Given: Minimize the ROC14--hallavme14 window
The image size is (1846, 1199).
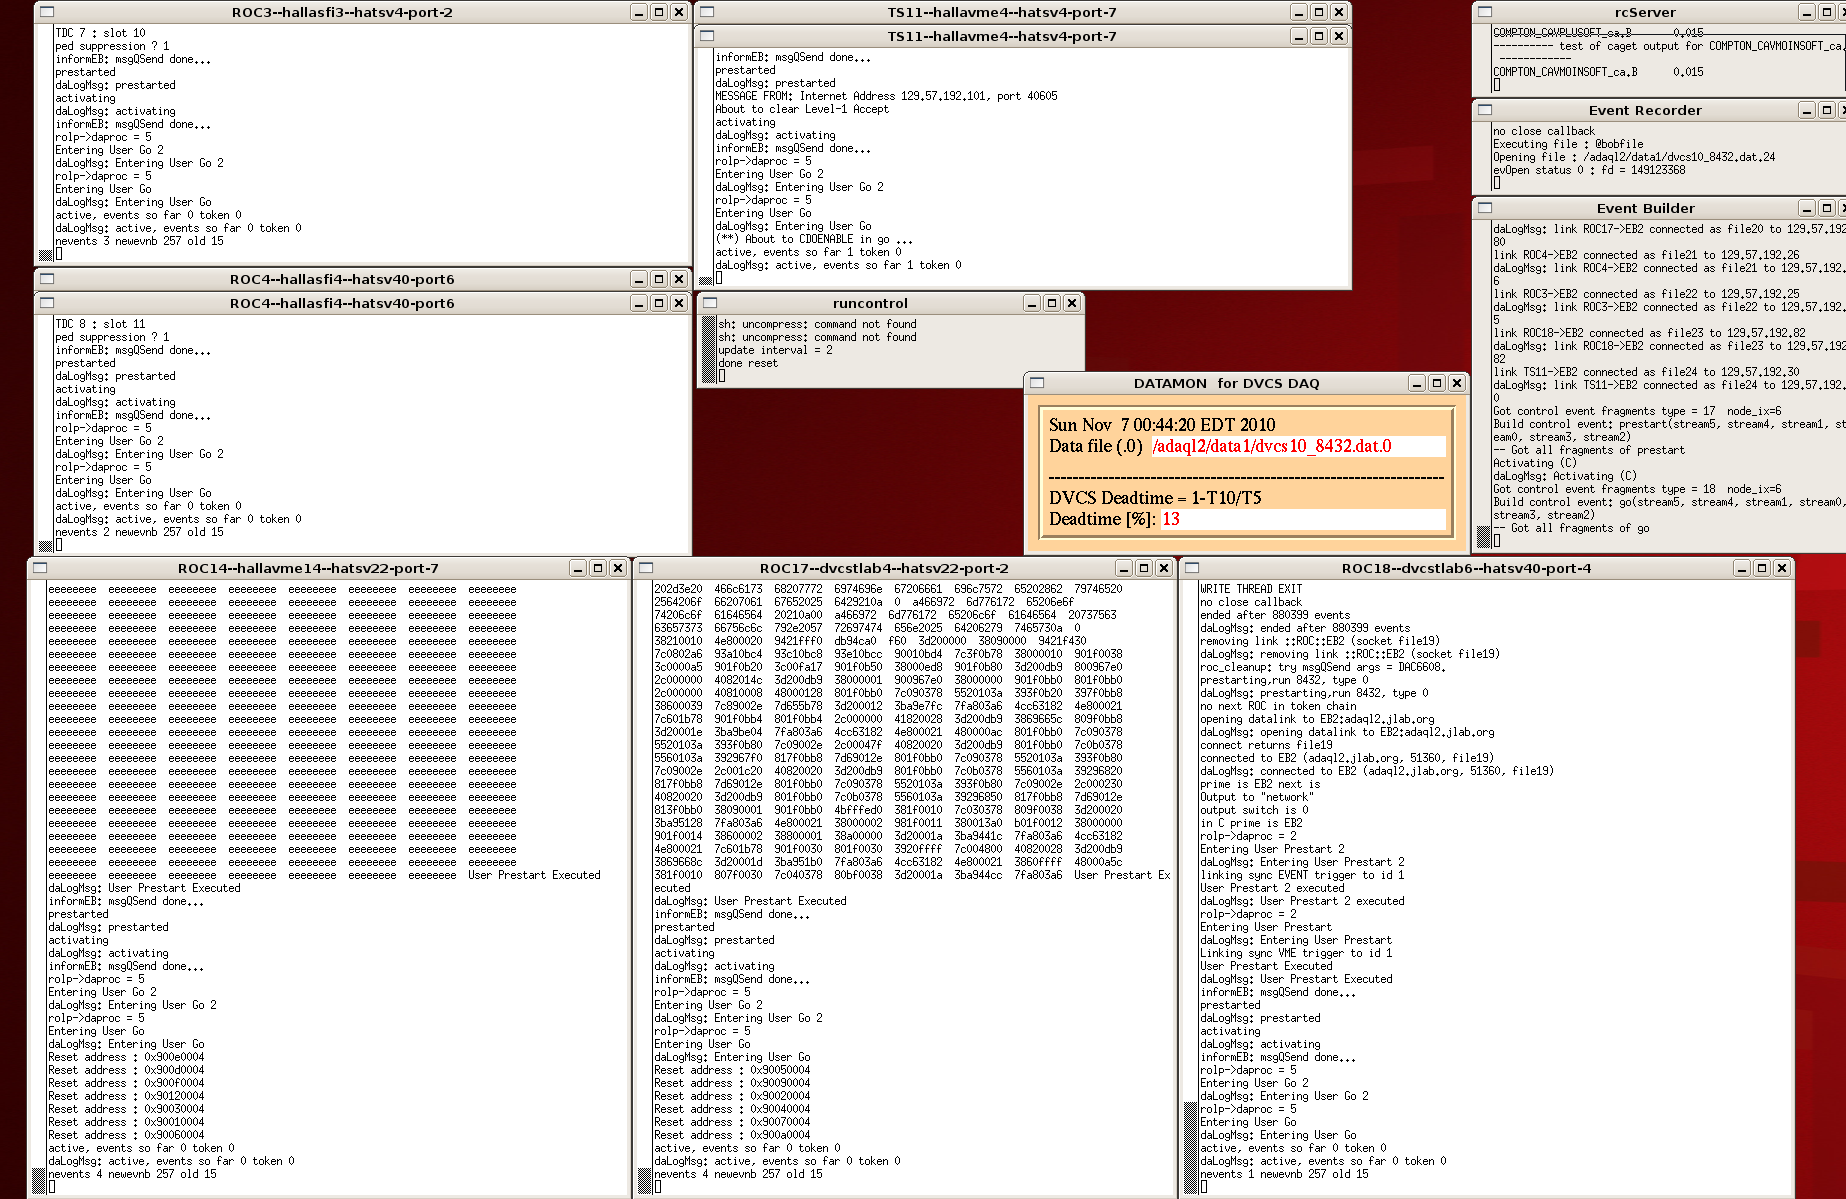Looking at the screenshot, I should point(578,568).
